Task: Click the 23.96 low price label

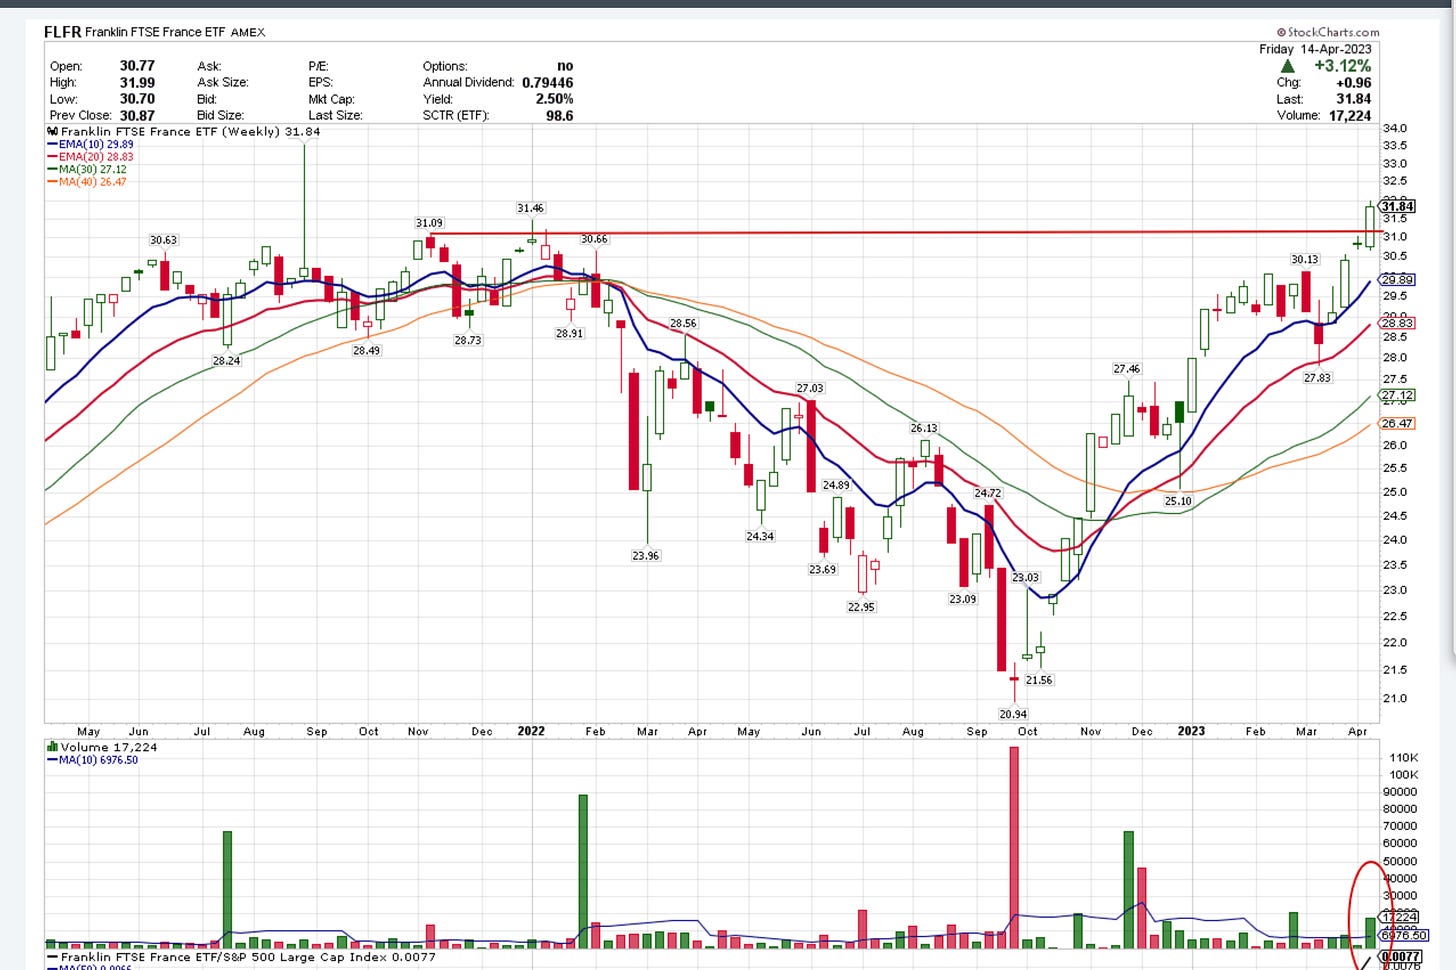Action: coord(645,556)
